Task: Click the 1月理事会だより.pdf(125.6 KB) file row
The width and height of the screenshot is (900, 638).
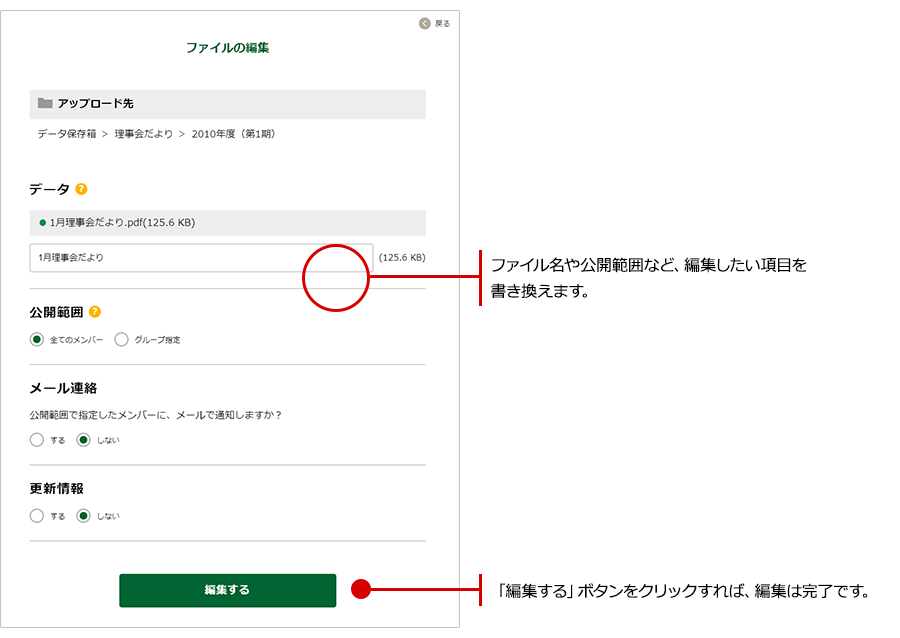Action: [227, 222]
